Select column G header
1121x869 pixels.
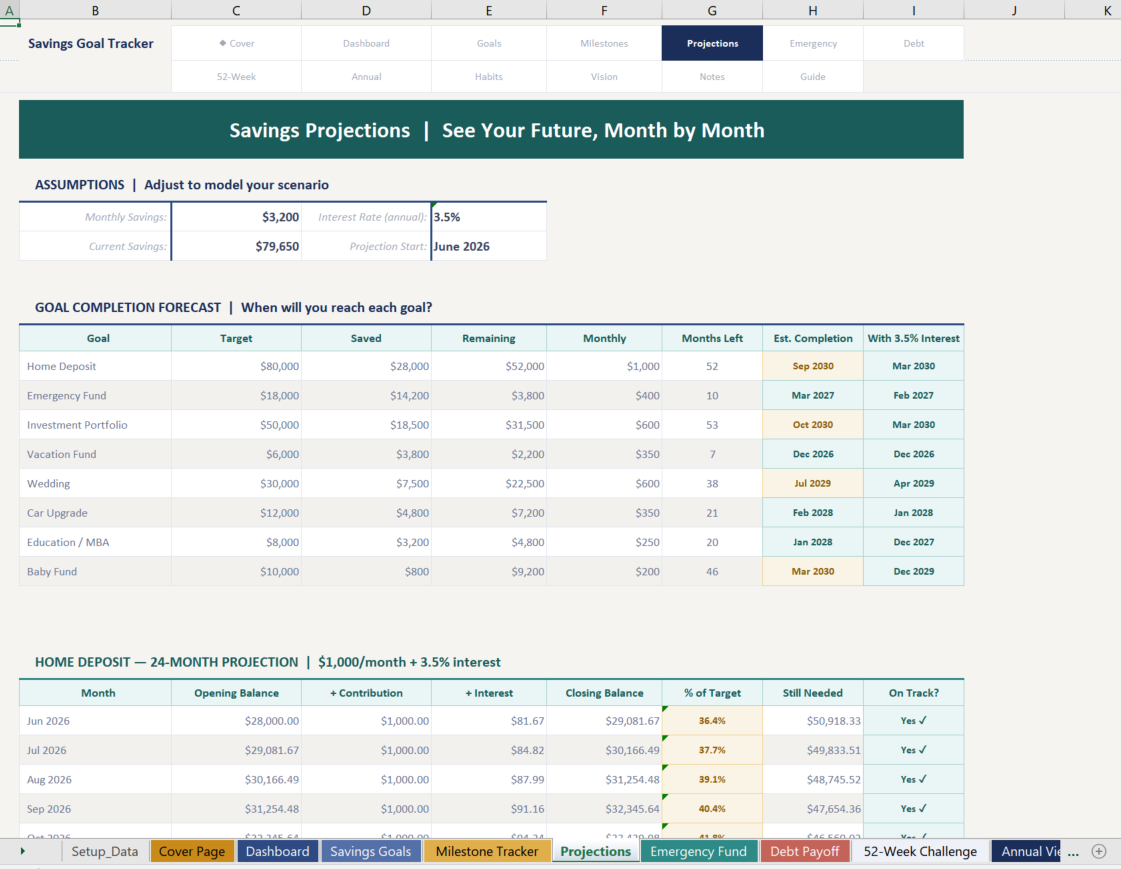pos(712,10)
